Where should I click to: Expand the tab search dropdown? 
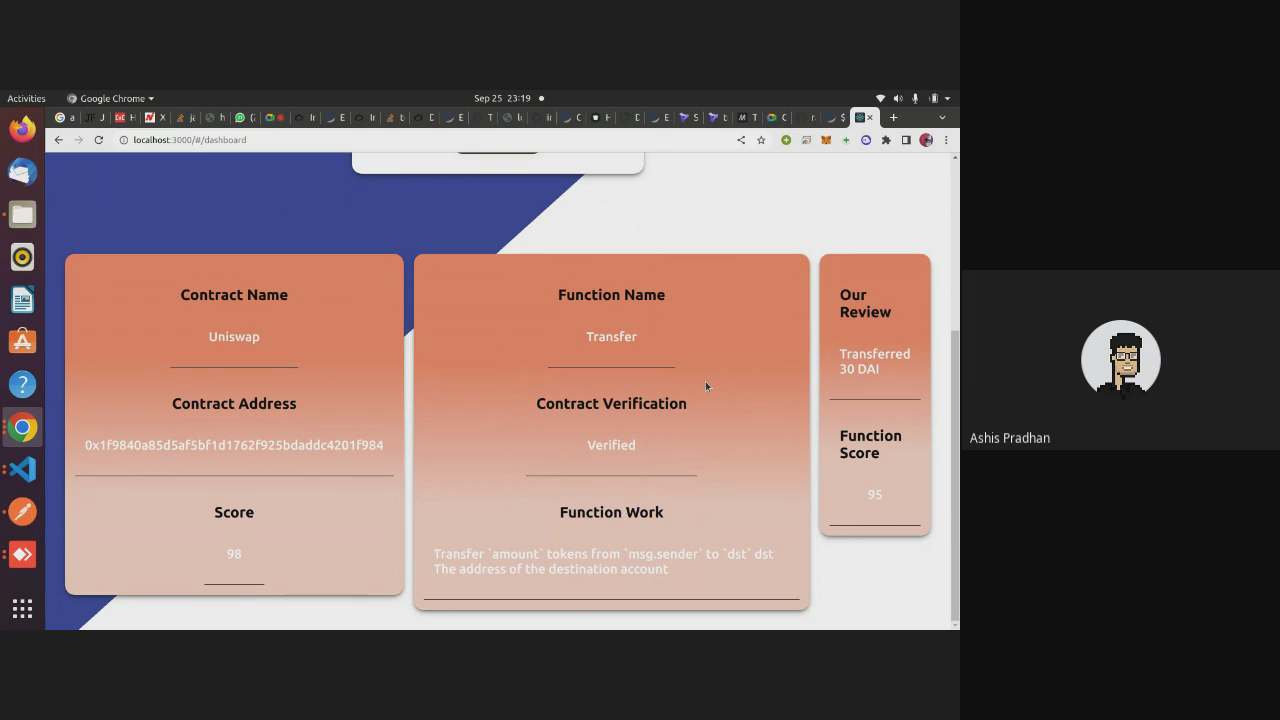pos(942,118)
